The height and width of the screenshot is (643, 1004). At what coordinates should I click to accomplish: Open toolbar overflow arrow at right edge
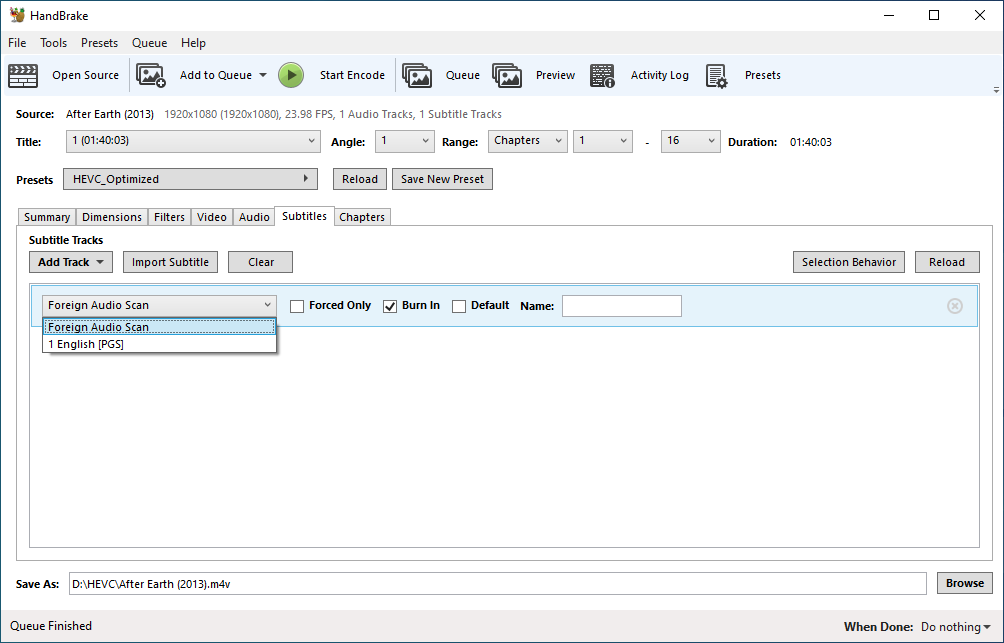[x=996, y=90]
